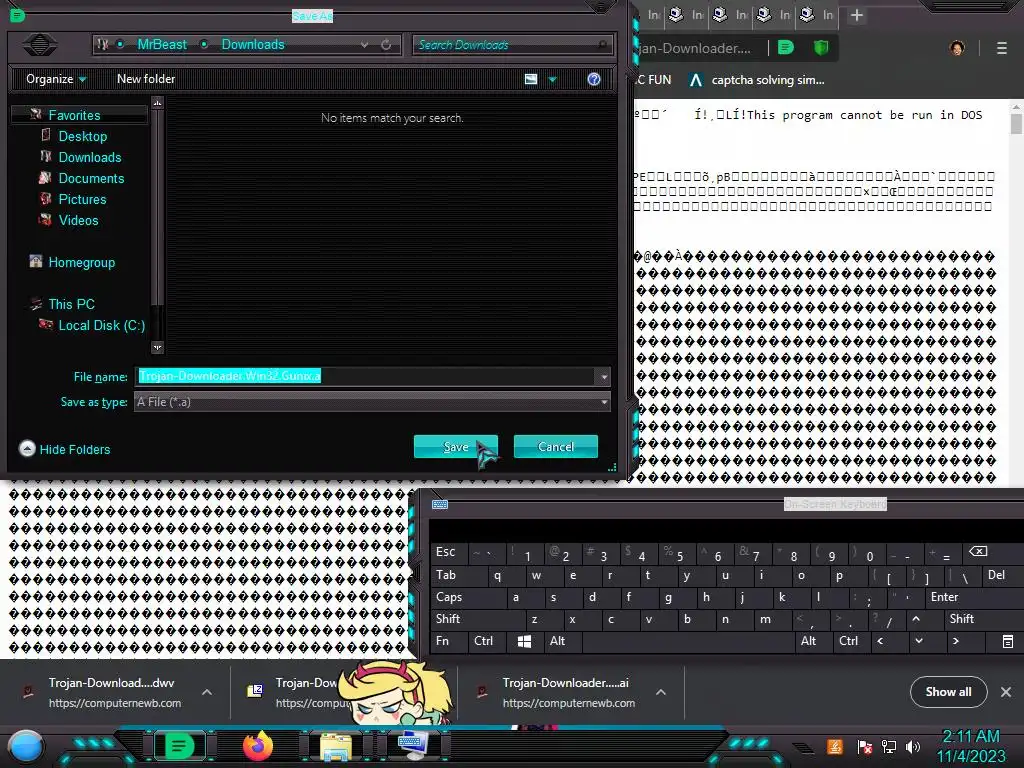Open the view options dropdown arrow
Screen dimensions: 1024x768
tap(552, 80)
